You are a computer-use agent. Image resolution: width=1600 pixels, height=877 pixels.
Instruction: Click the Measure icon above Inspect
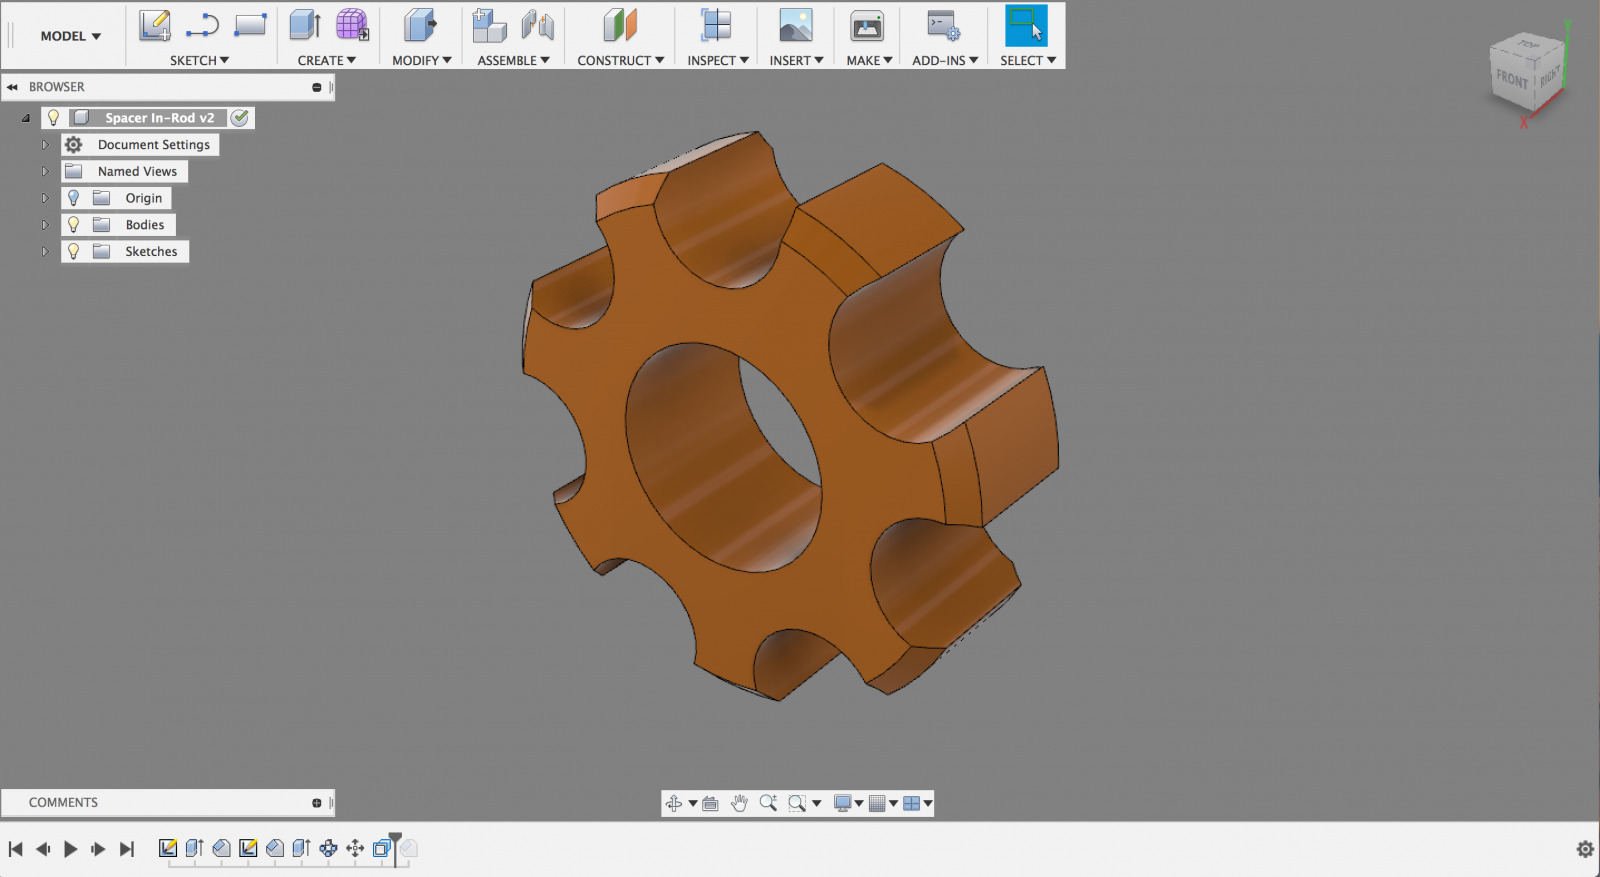716,25
